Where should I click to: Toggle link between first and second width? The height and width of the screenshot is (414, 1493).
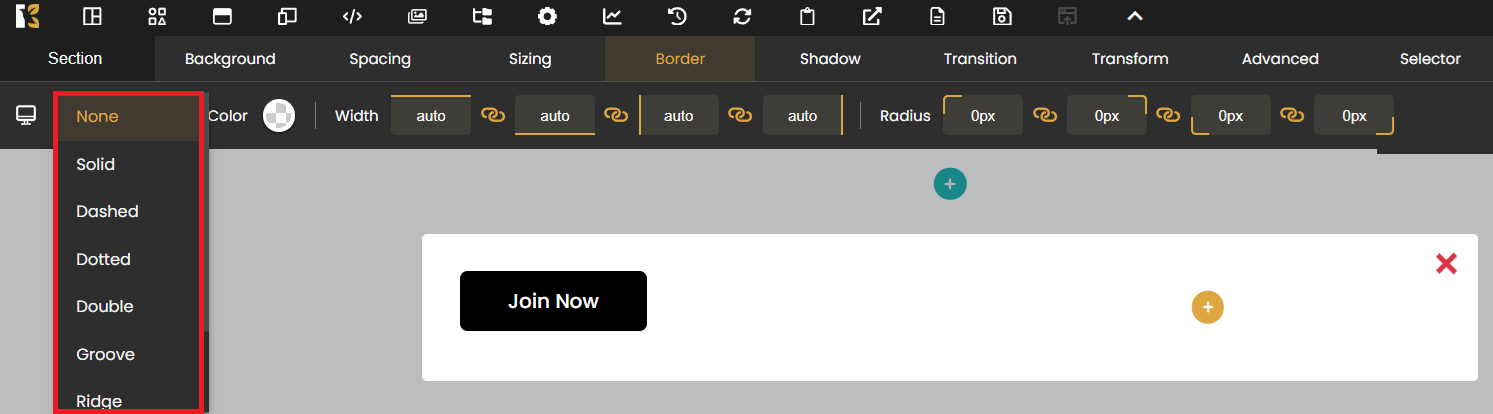pyautogui.click(x=493, y=116)
